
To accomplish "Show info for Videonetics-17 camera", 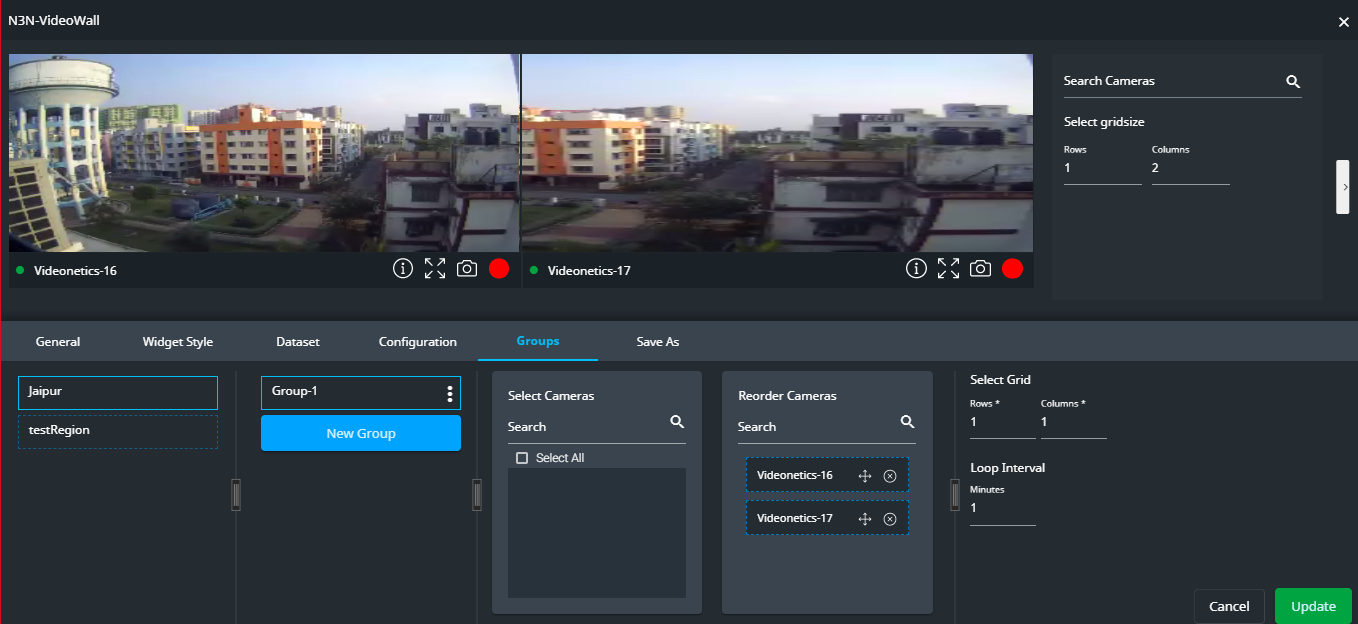I will pos(916,269).
